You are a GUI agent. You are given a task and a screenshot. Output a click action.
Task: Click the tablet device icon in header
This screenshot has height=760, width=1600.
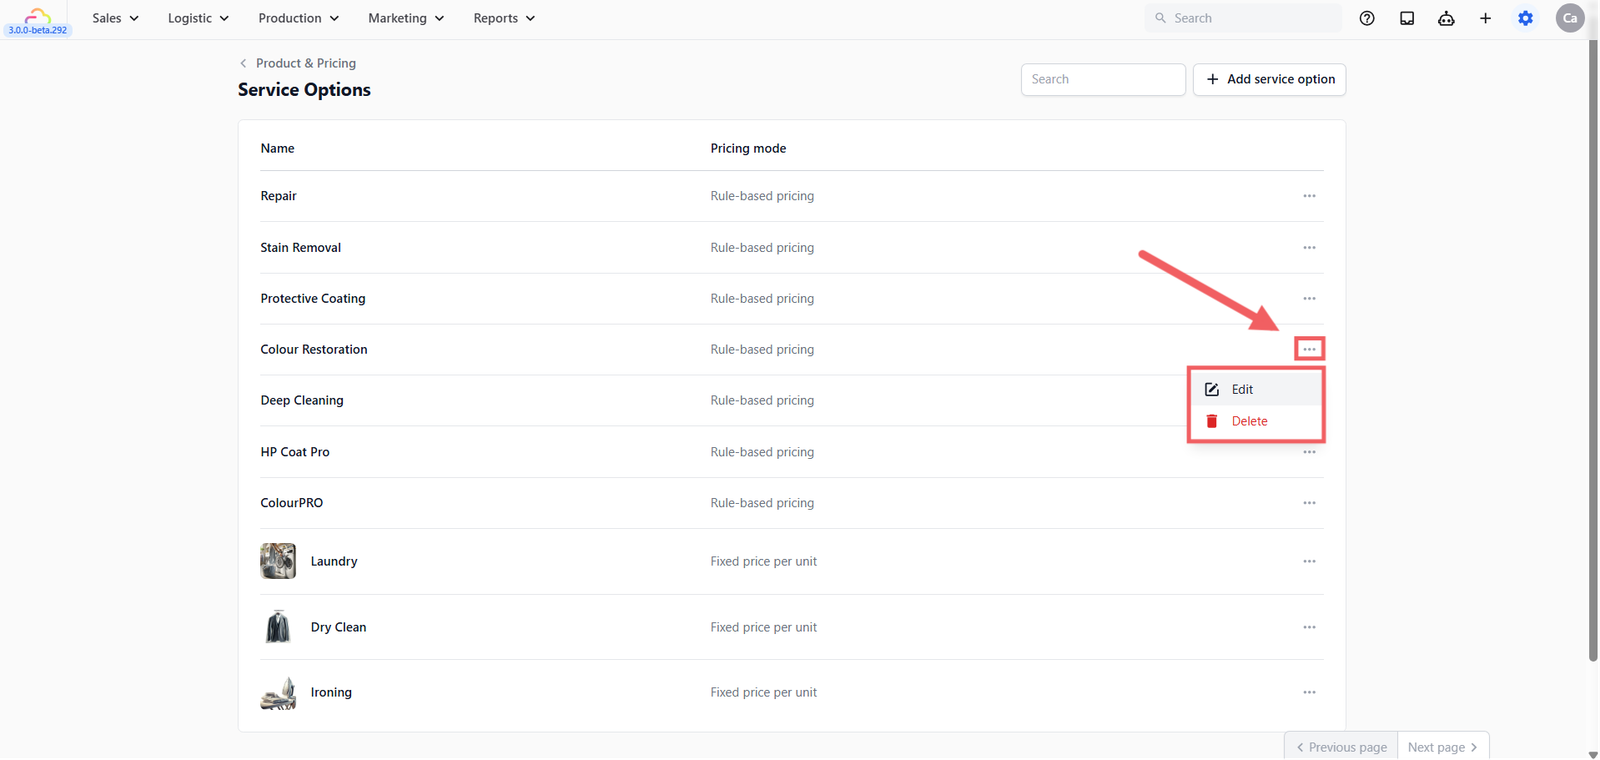click(1407, 18)
